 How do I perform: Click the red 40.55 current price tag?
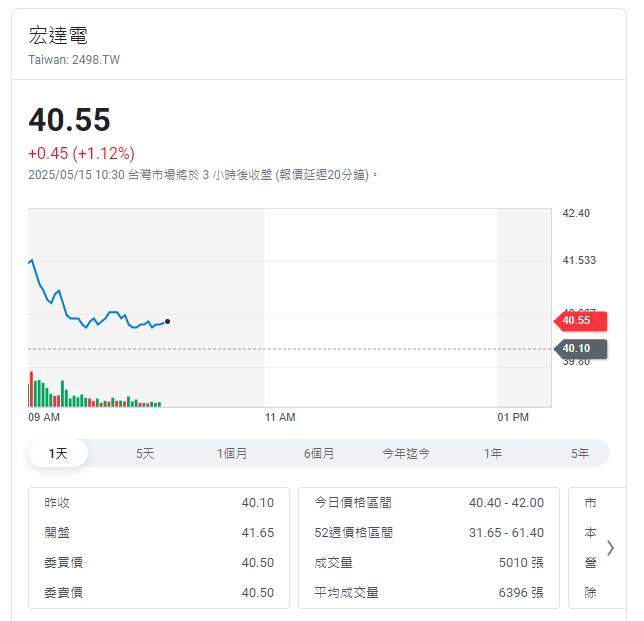pyautogui.click(x=581, y=321)
